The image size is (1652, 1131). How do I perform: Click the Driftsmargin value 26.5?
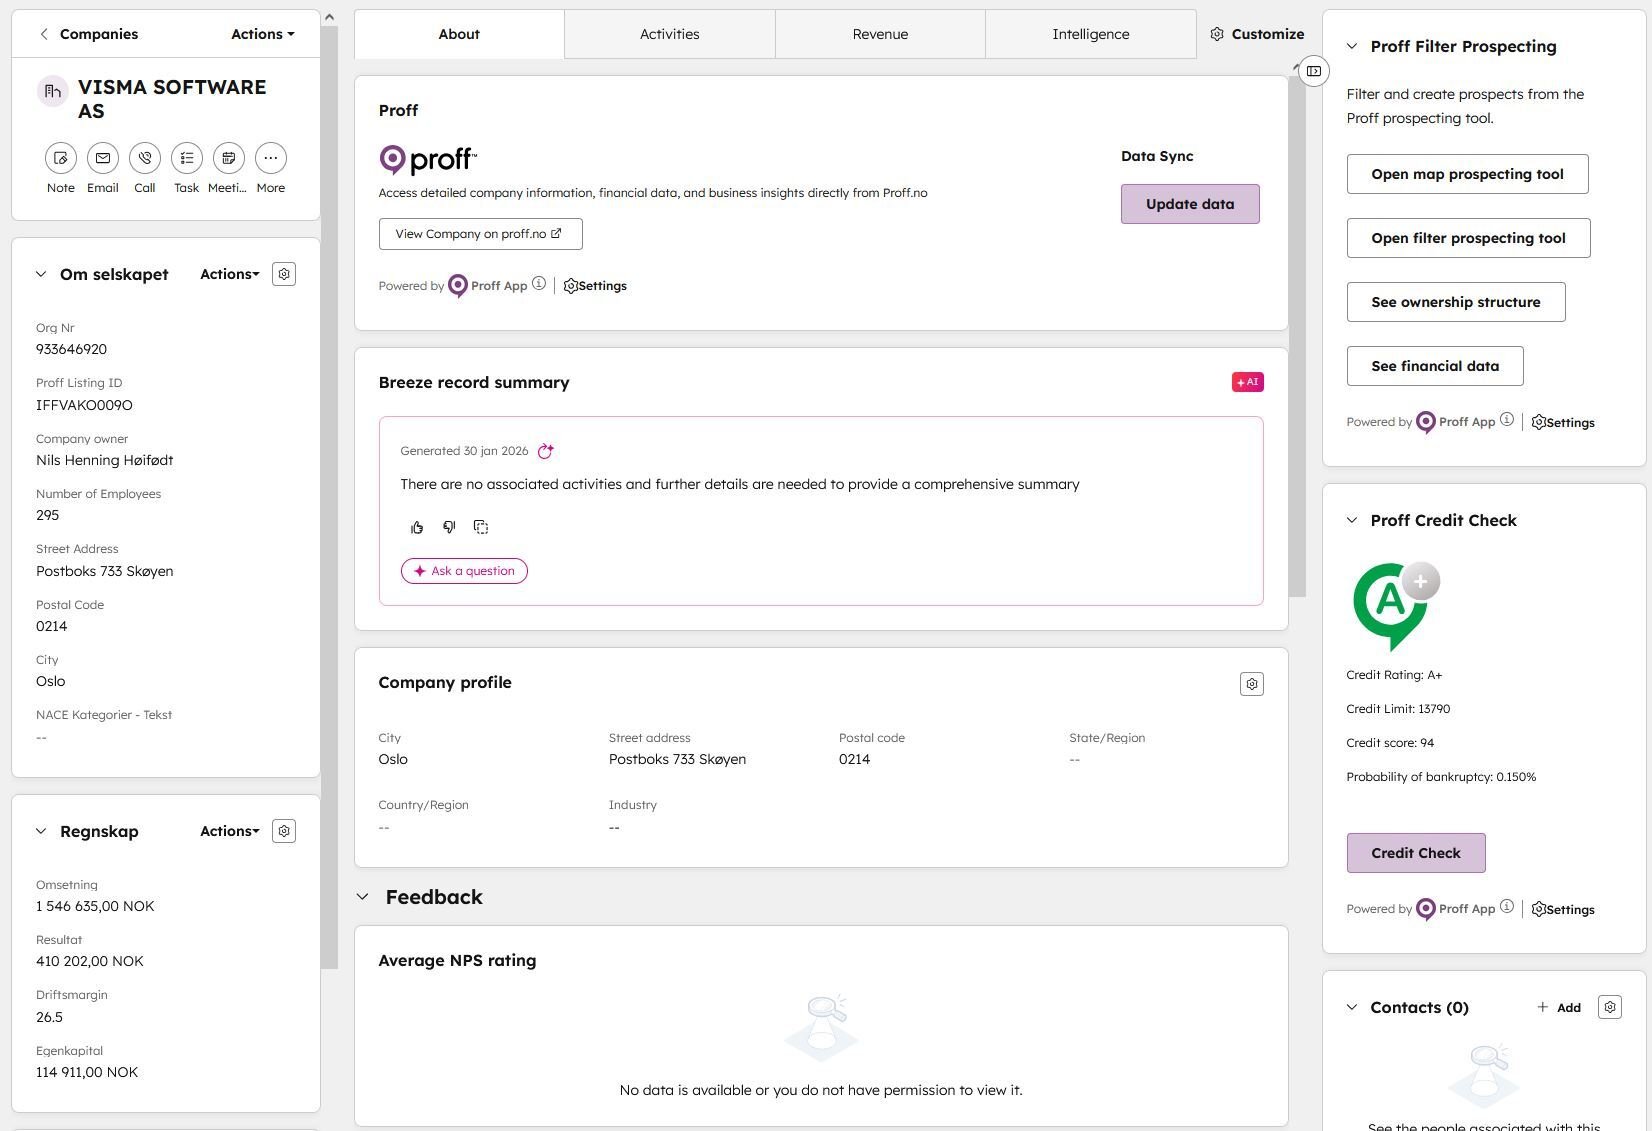49,1017
